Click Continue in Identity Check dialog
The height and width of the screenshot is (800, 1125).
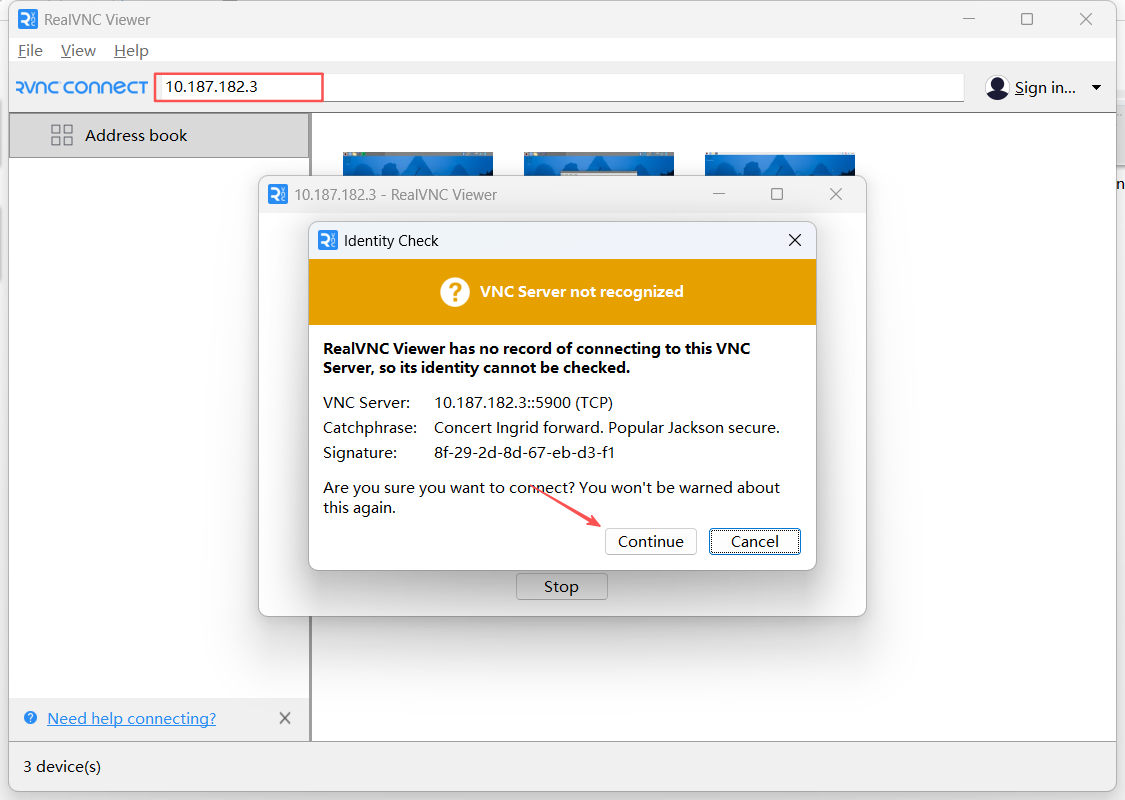coord(651,542)
